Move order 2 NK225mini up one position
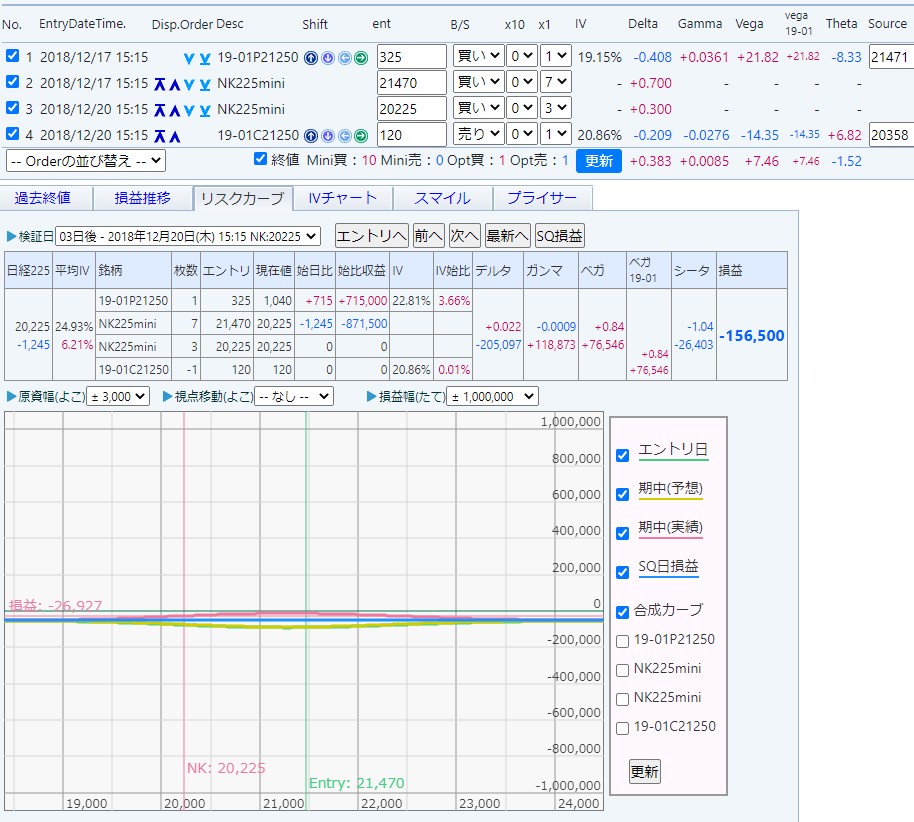The image size is (914, 822). [174, 85]
